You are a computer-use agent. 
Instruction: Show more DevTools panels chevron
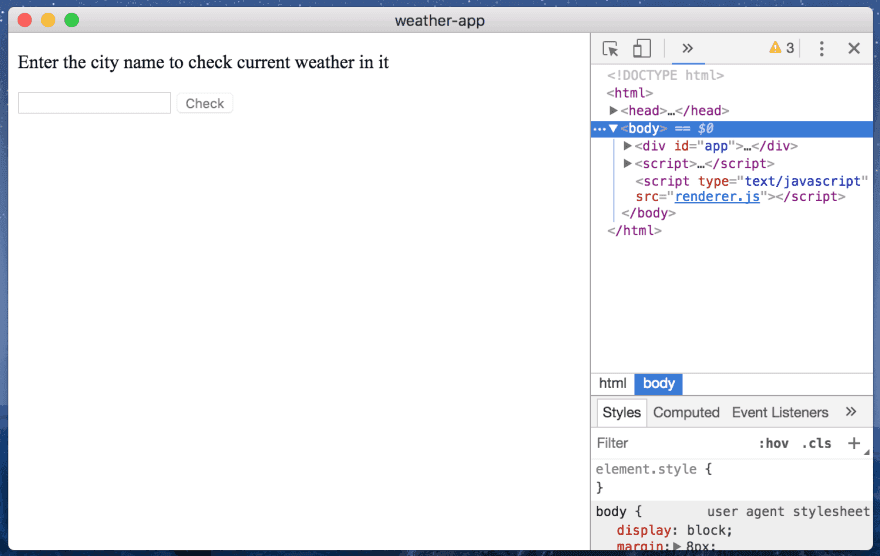688,48
